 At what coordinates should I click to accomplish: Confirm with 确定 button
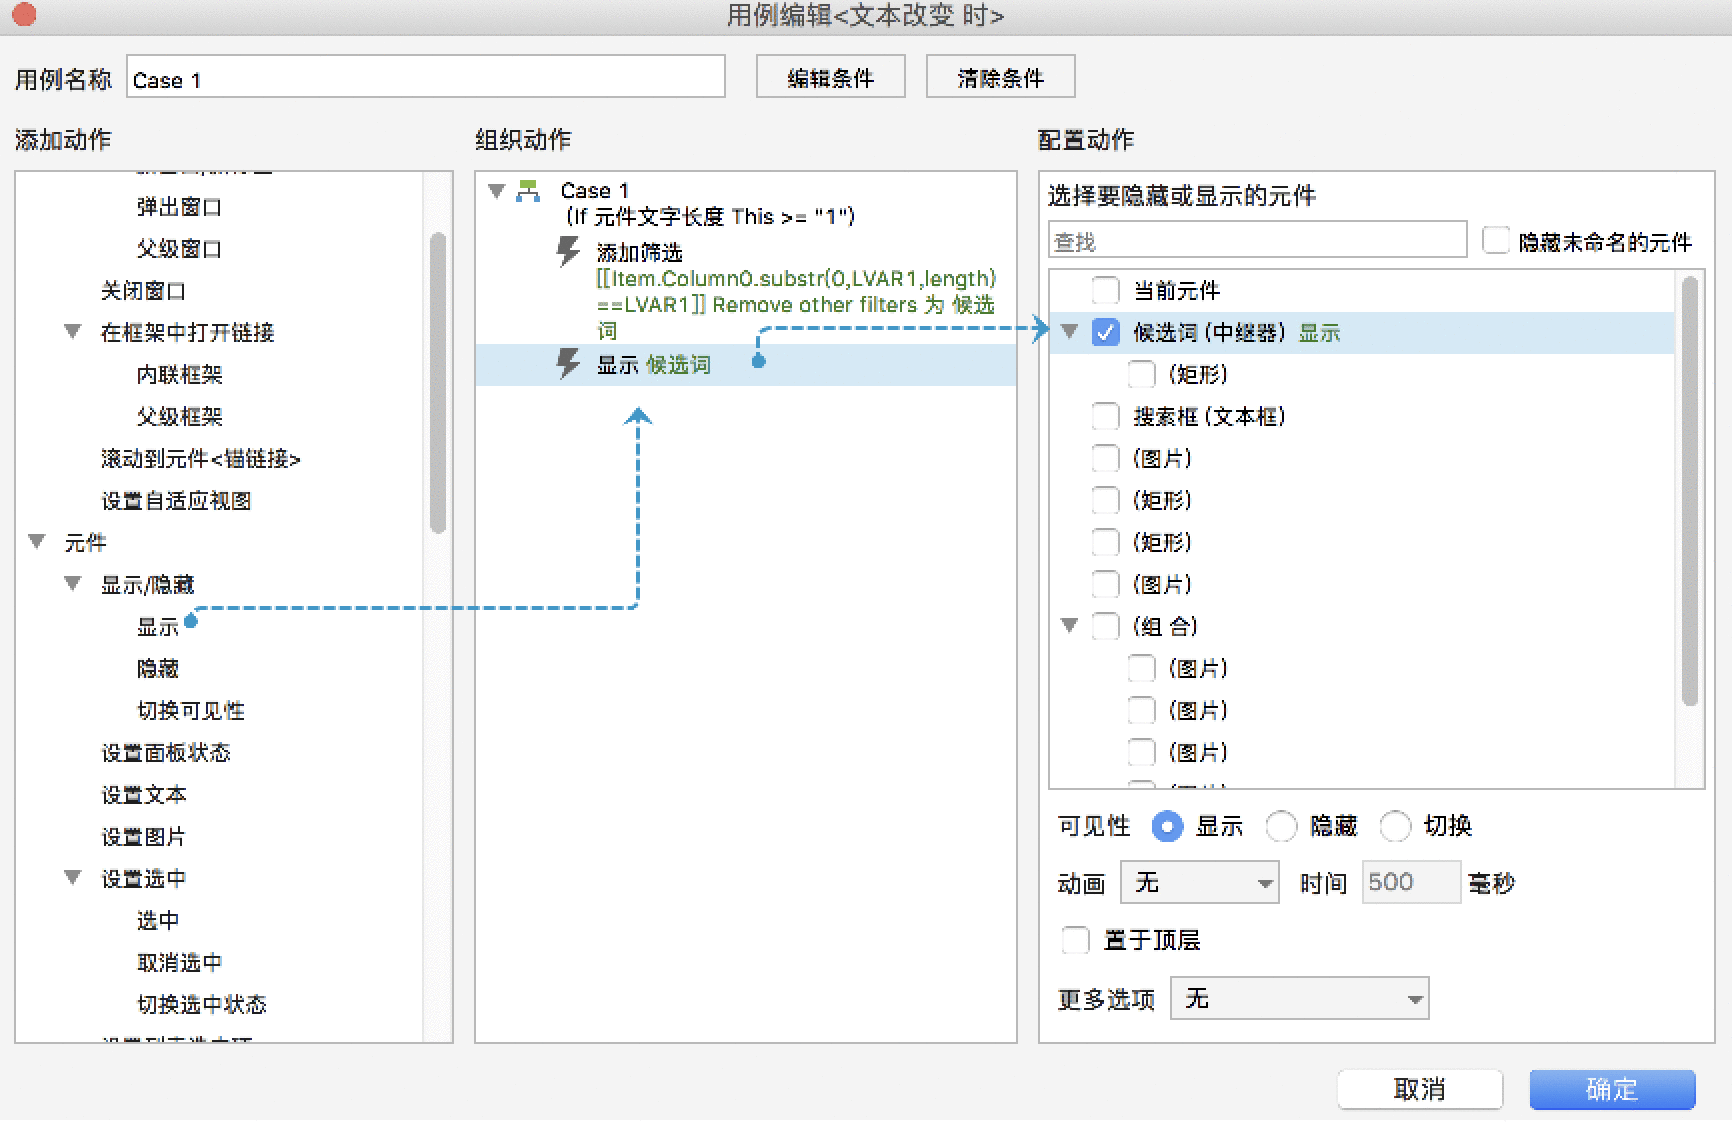(1612, 1089)
